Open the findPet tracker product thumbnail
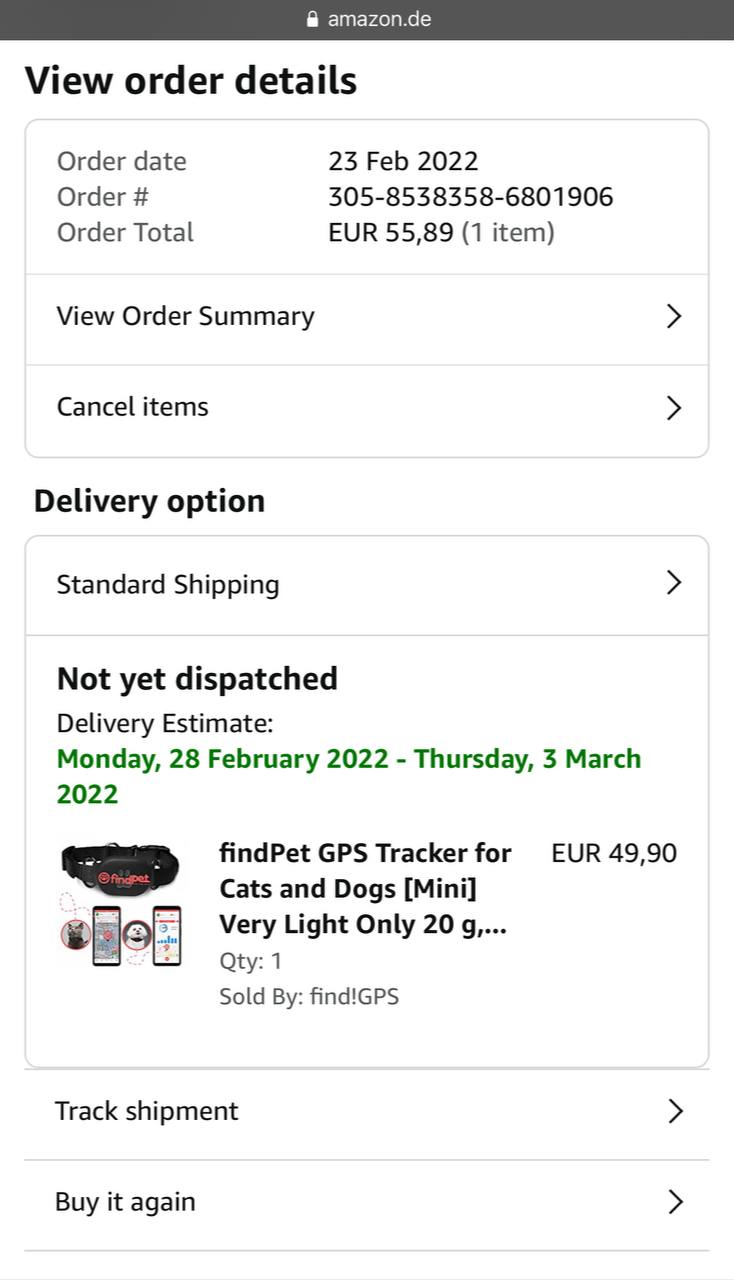This screenshot has width=734, height=1280. click(x=121, y=905)
